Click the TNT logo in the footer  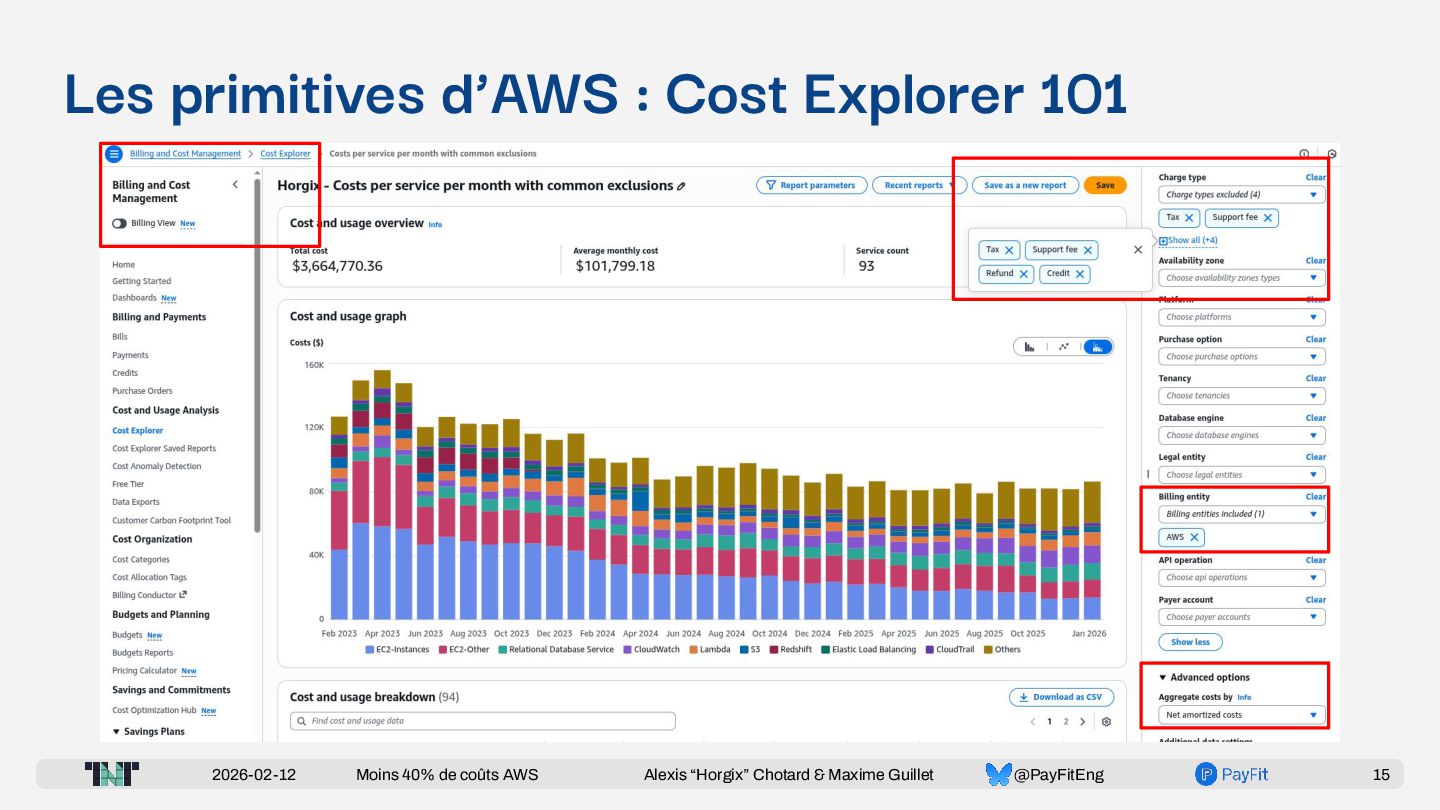(x=112, y=774)
